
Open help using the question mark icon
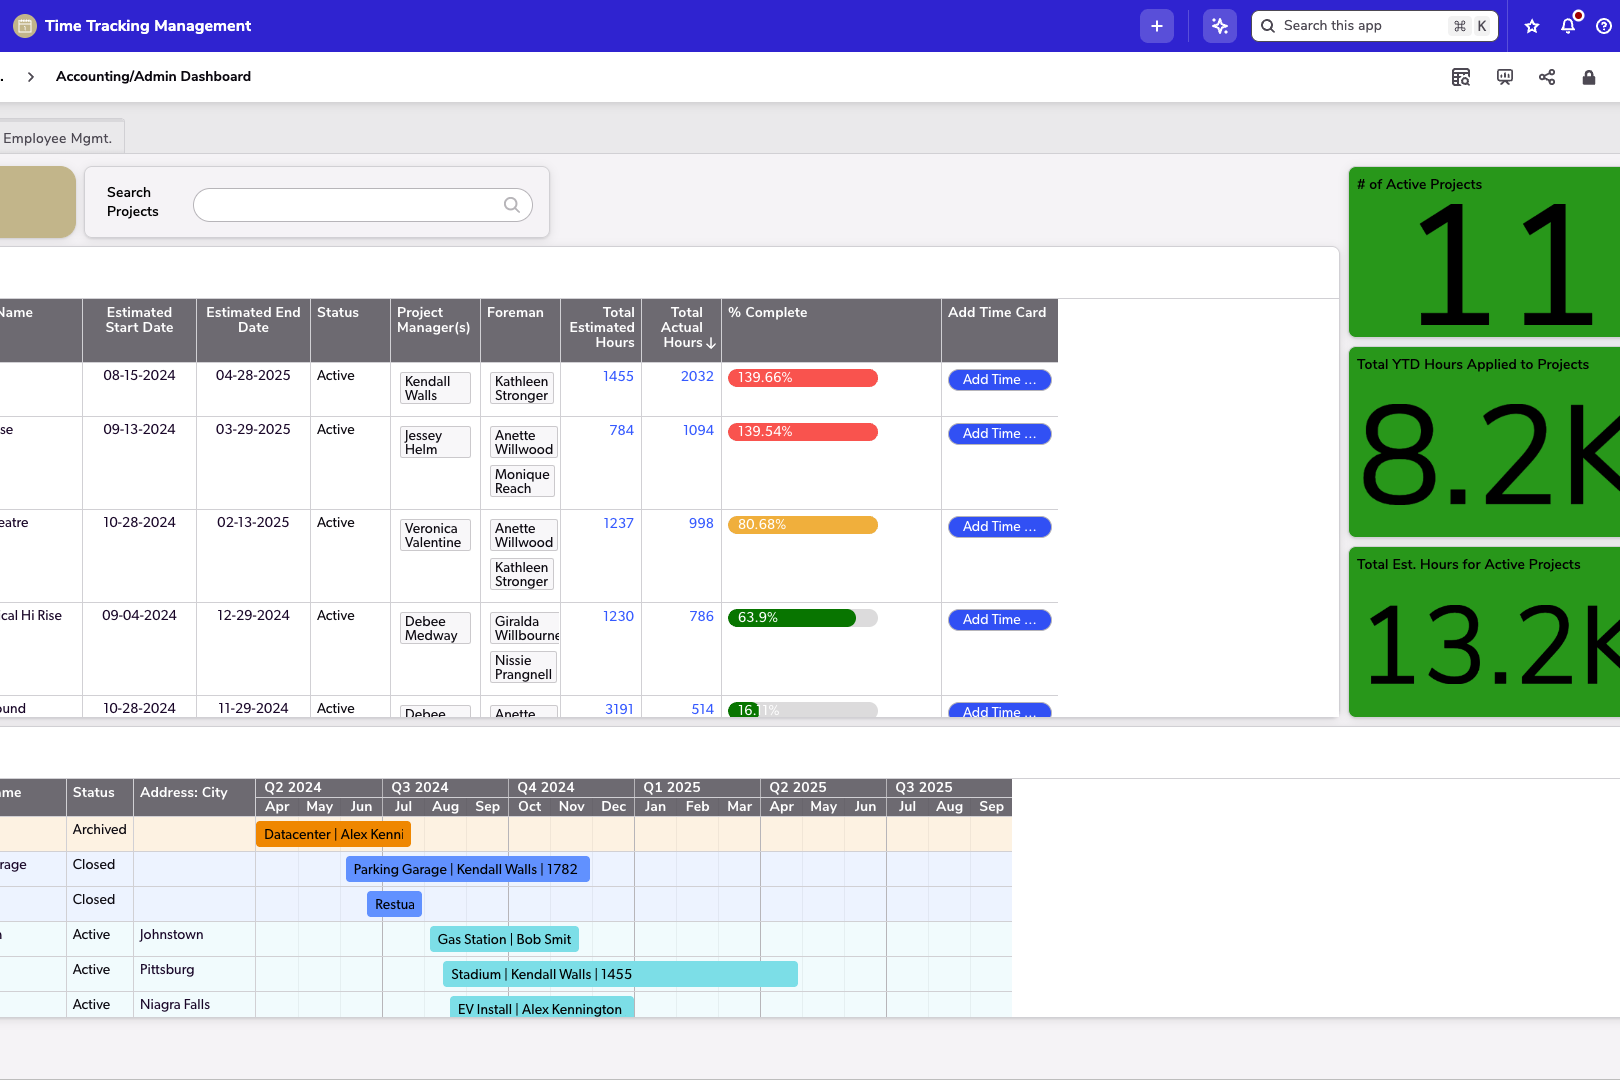click(x=1605, y=26)
